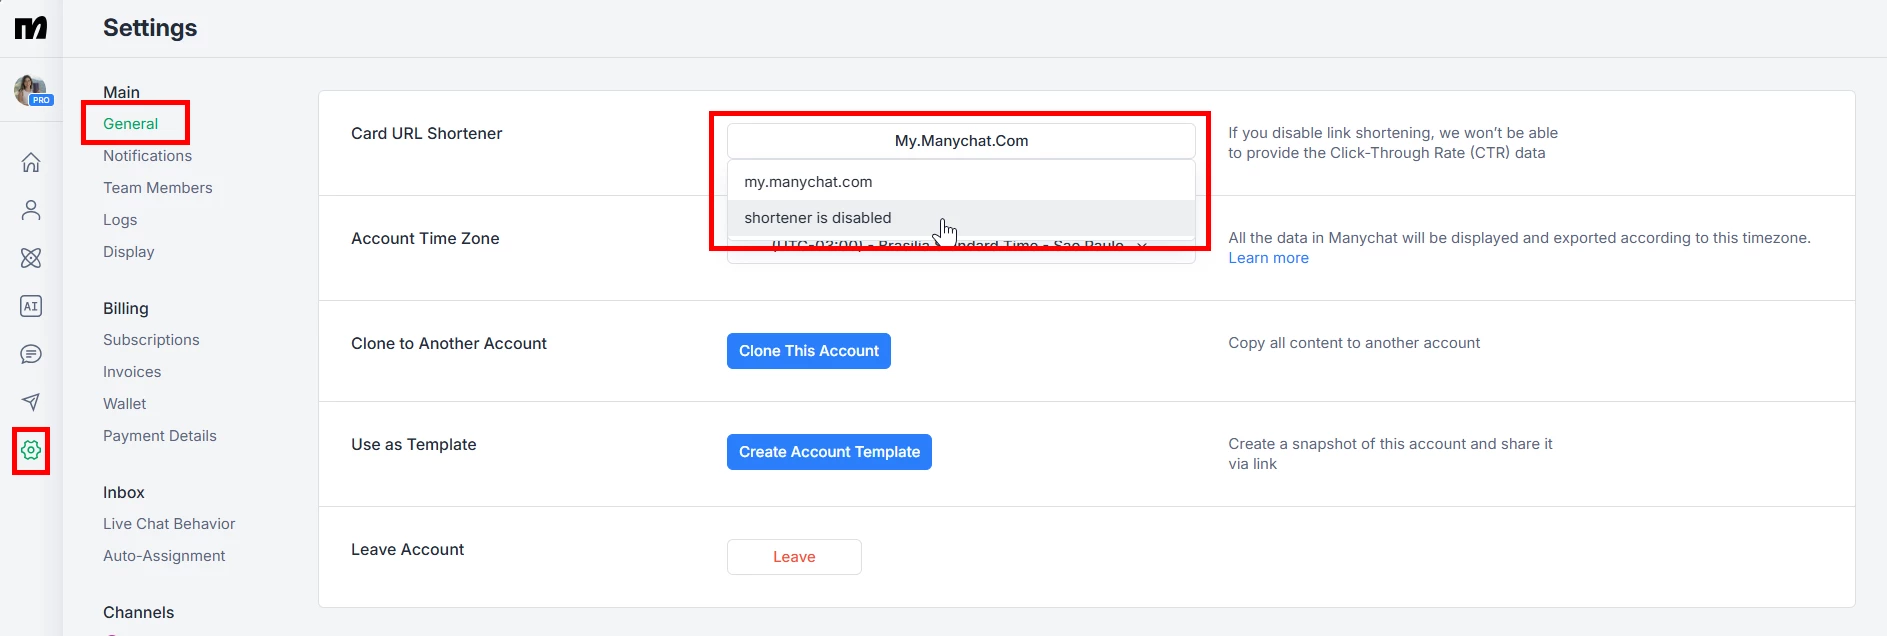1887x636 pixels.
Task: Open Contacts person icon in sidebar
Action: 31,210
